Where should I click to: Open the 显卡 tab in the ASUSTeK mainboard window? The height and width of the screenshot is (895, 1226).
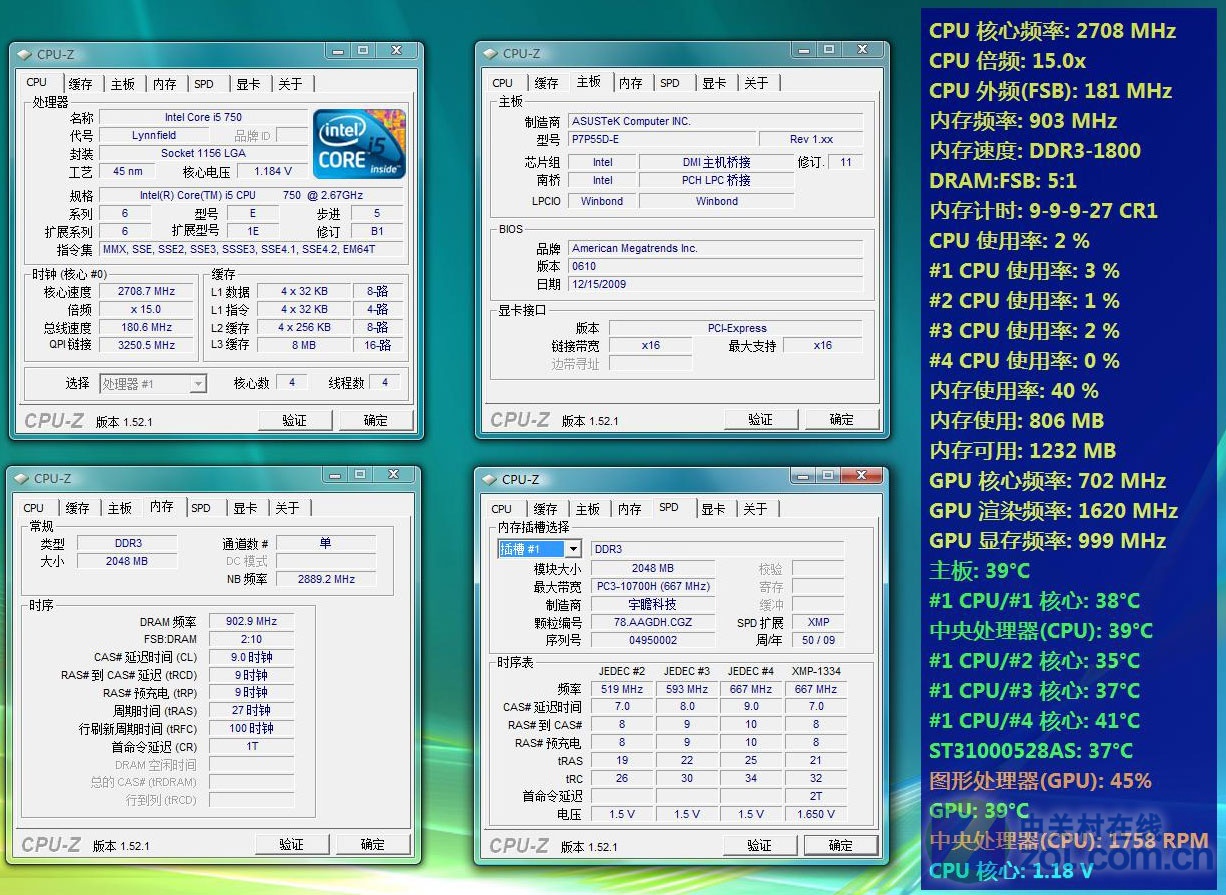point(714,83)
